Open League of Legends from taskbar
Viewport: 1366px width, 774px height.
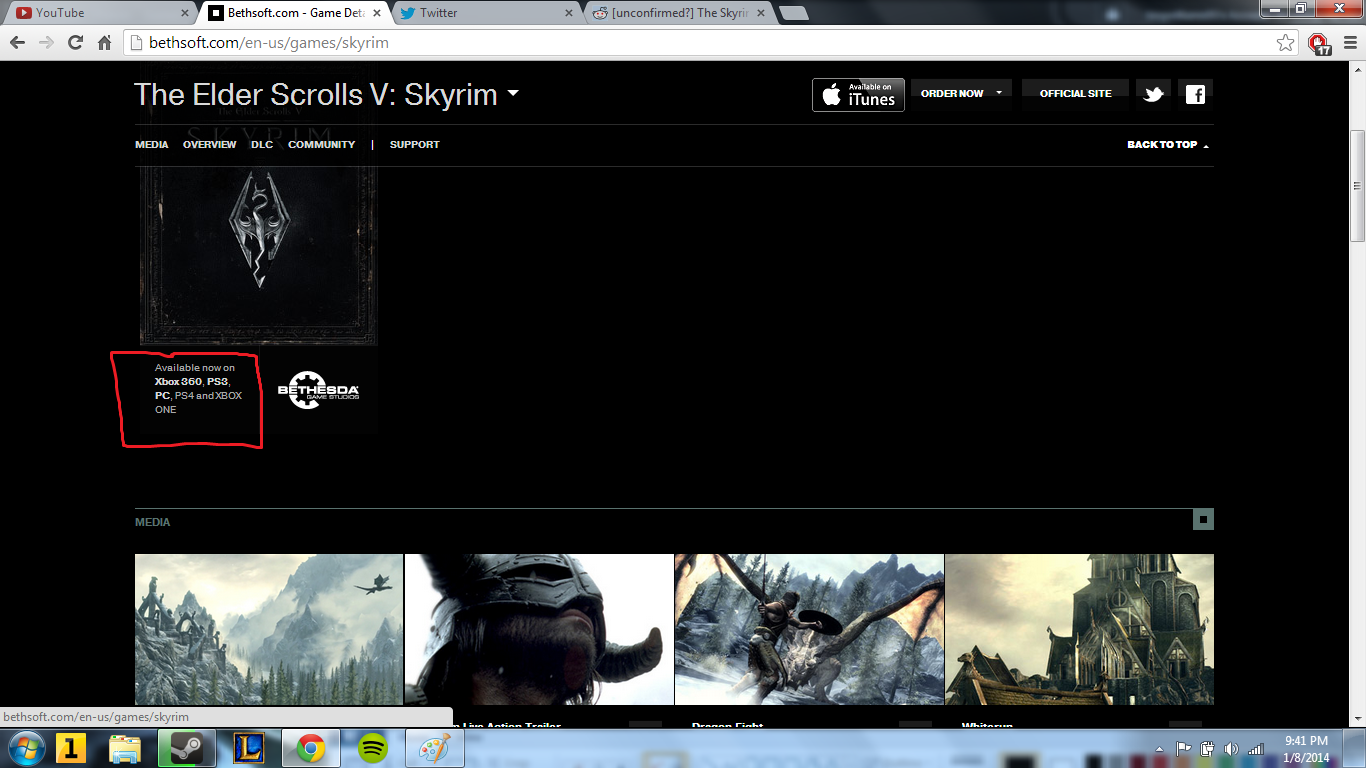[247, 749]
